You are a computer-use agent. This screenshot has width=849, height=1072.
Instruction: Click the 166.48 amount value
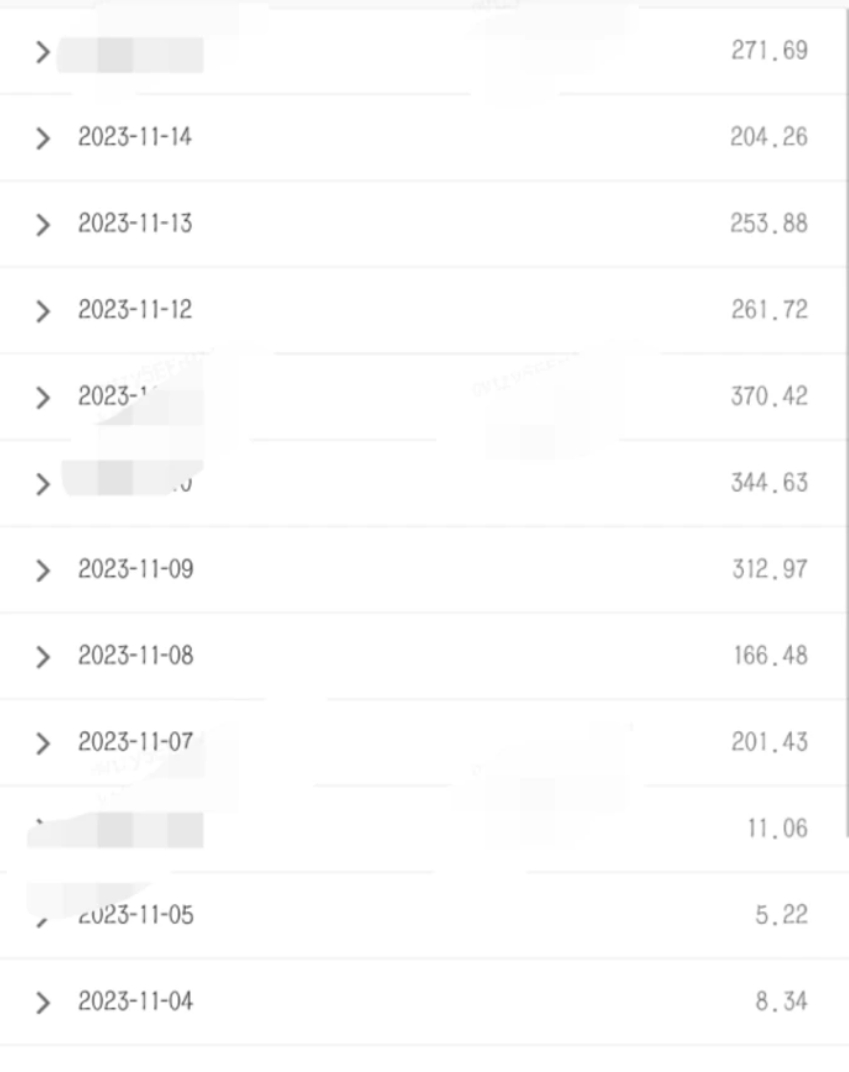tap(768, 656)
